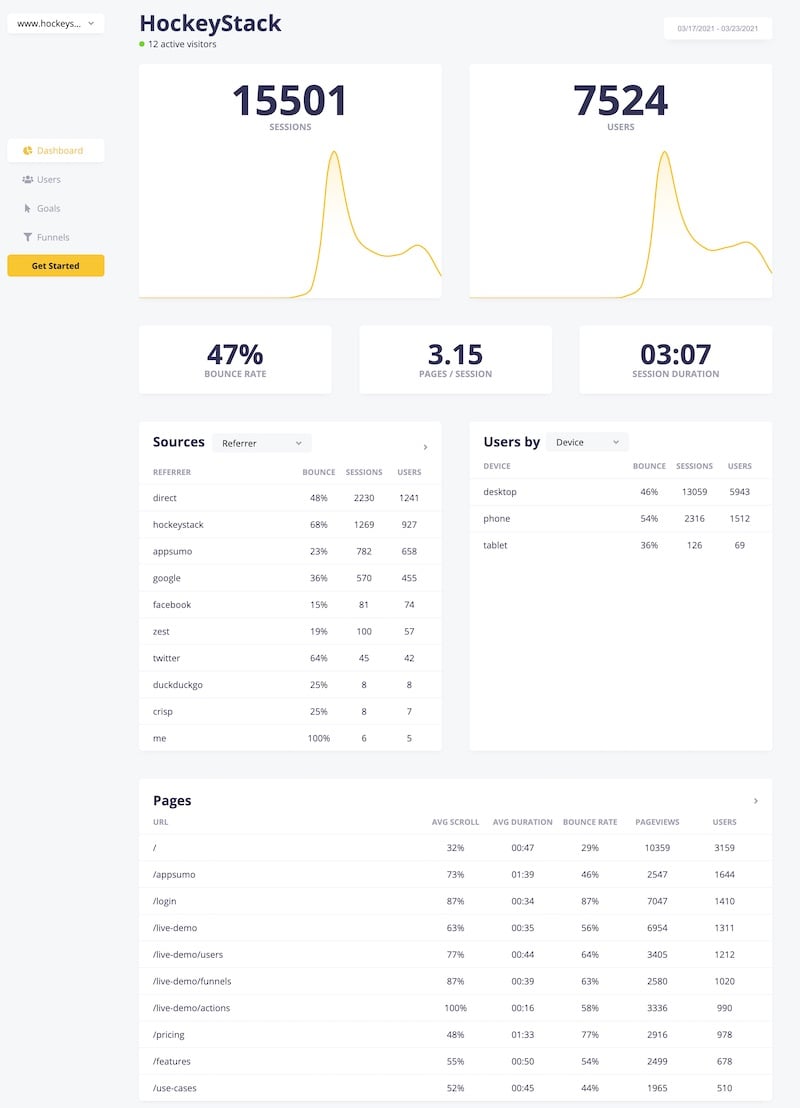The height and width of the screenshot is (1108, 800).
Task: Click the Users people icon in sidebar
Action: [28, 180]
